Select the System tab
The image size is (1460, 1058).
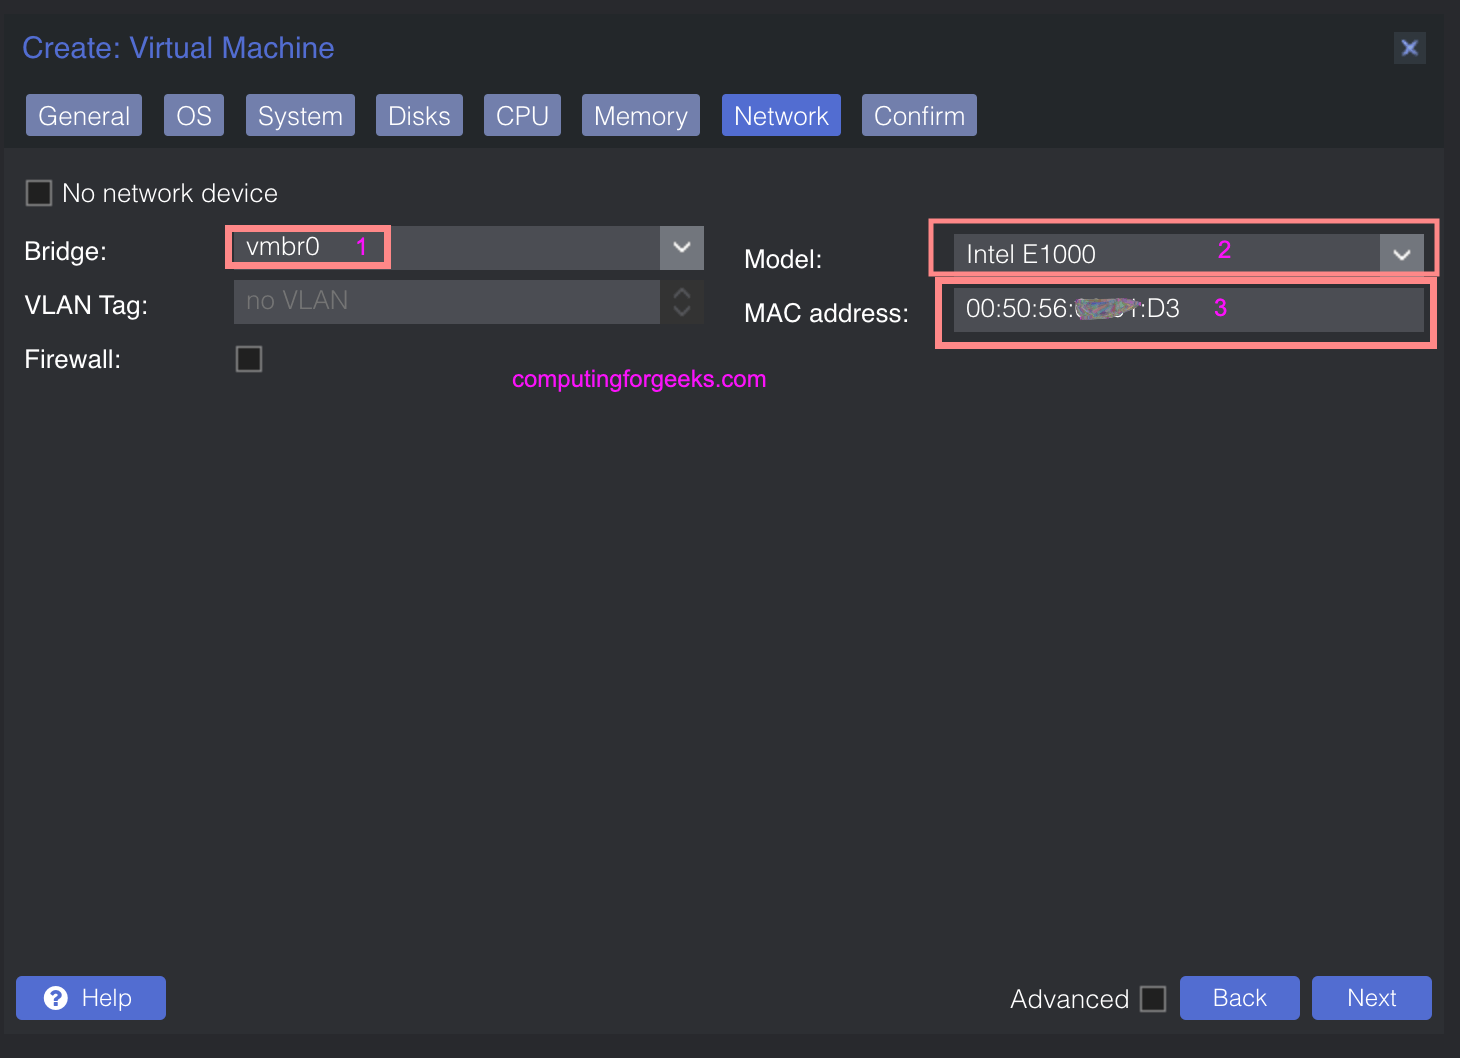click(299, 114)
